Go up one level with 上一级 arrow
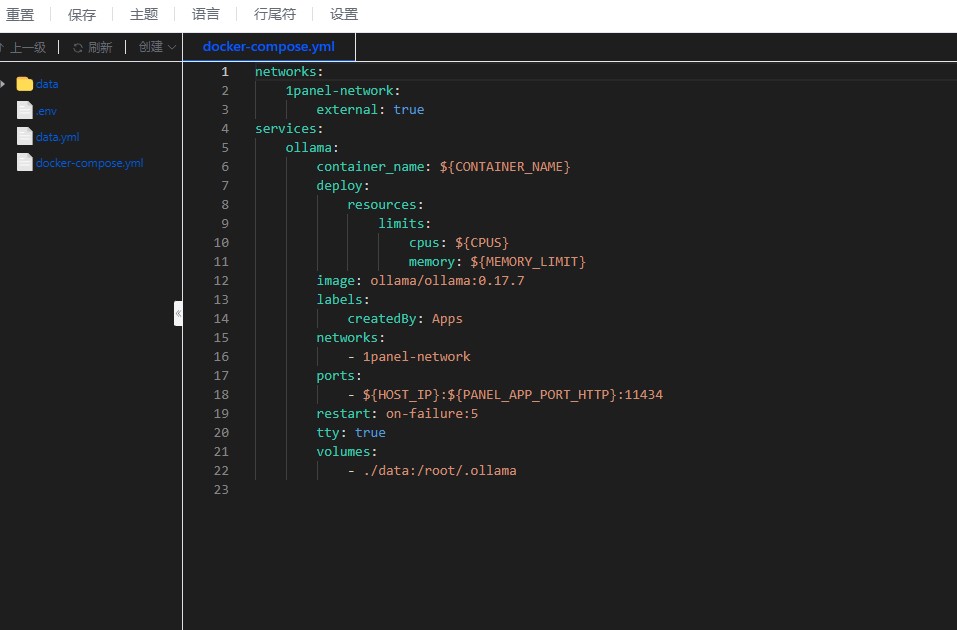Viewport: 957px width, 630px height. point(3,47)
